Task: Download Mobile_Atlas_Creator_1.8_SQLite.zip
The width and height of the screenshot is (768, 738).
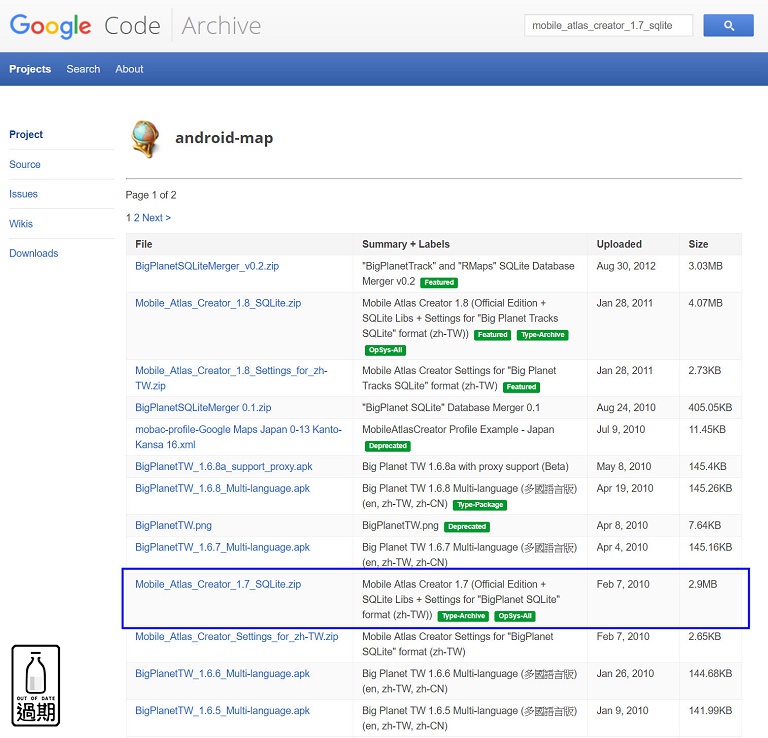Action: [218, 303]
